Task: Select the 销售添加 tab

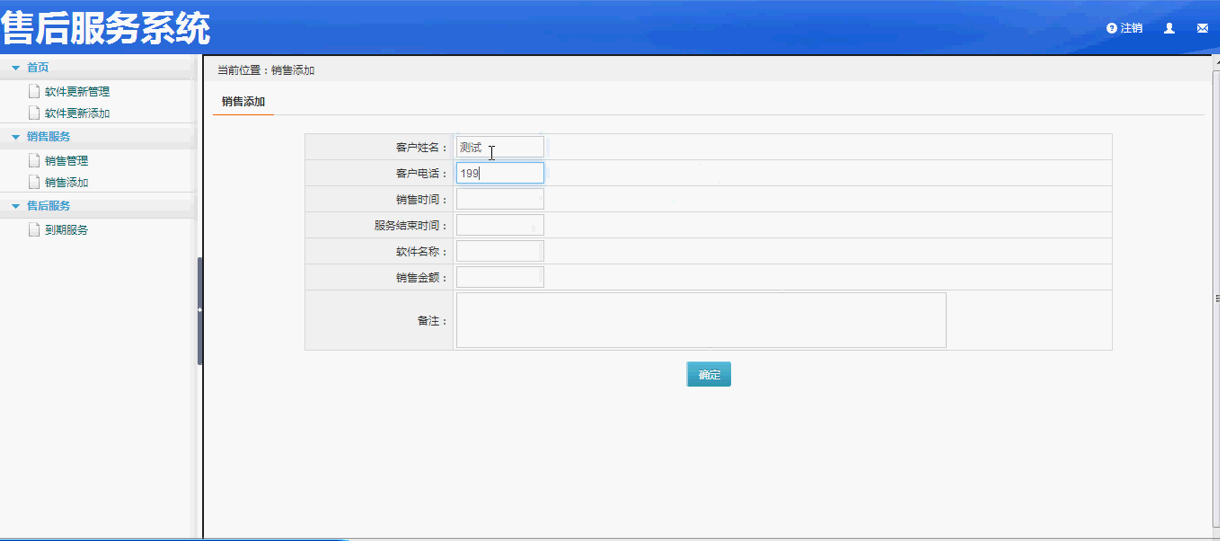Action: [243, 102]
